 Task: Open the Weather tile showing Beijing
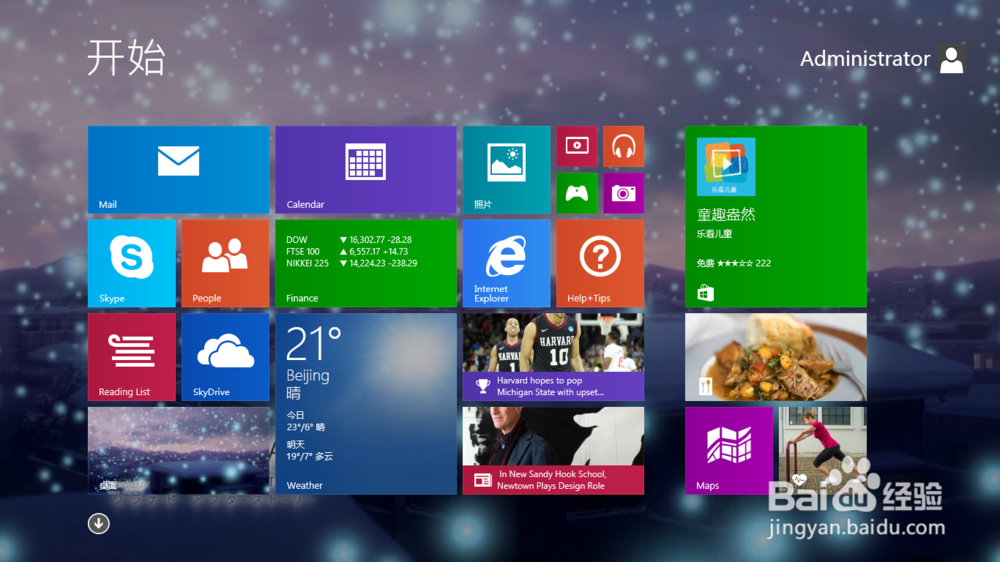click(366, 404)
